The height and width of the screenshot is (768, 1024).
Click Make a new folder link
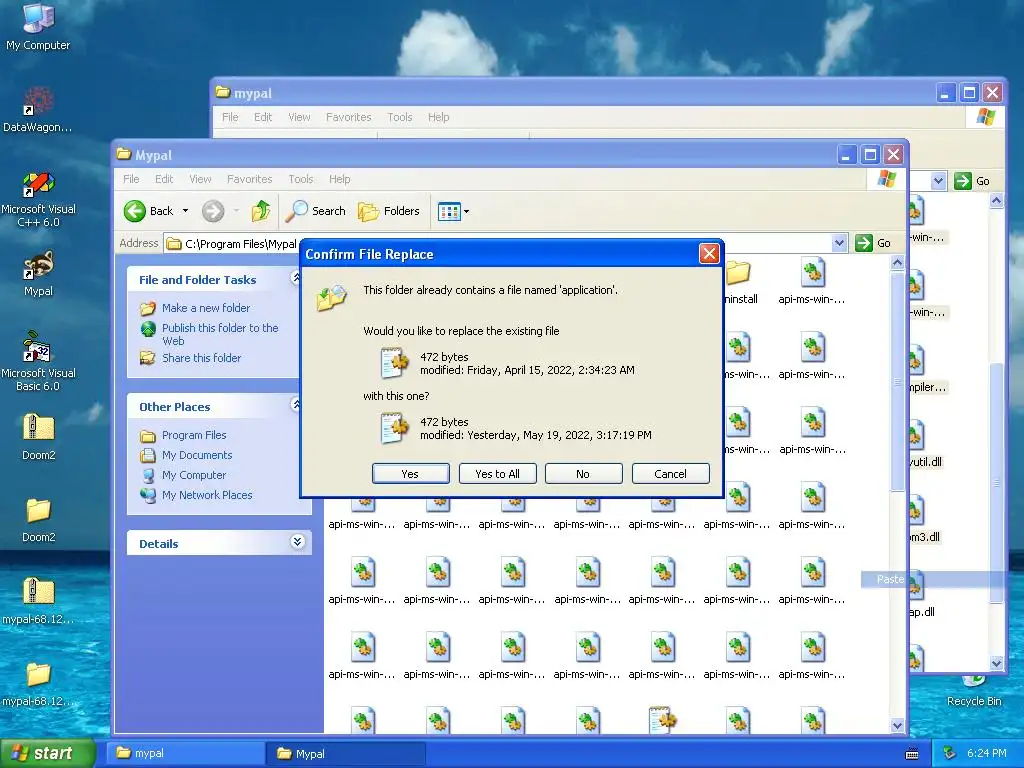tap(206, 308)
